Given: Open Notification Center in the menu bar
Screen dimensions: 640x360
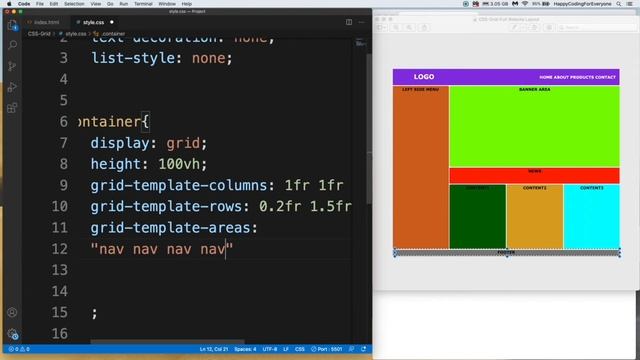Looking at the screenshot, I should [630, 4].
